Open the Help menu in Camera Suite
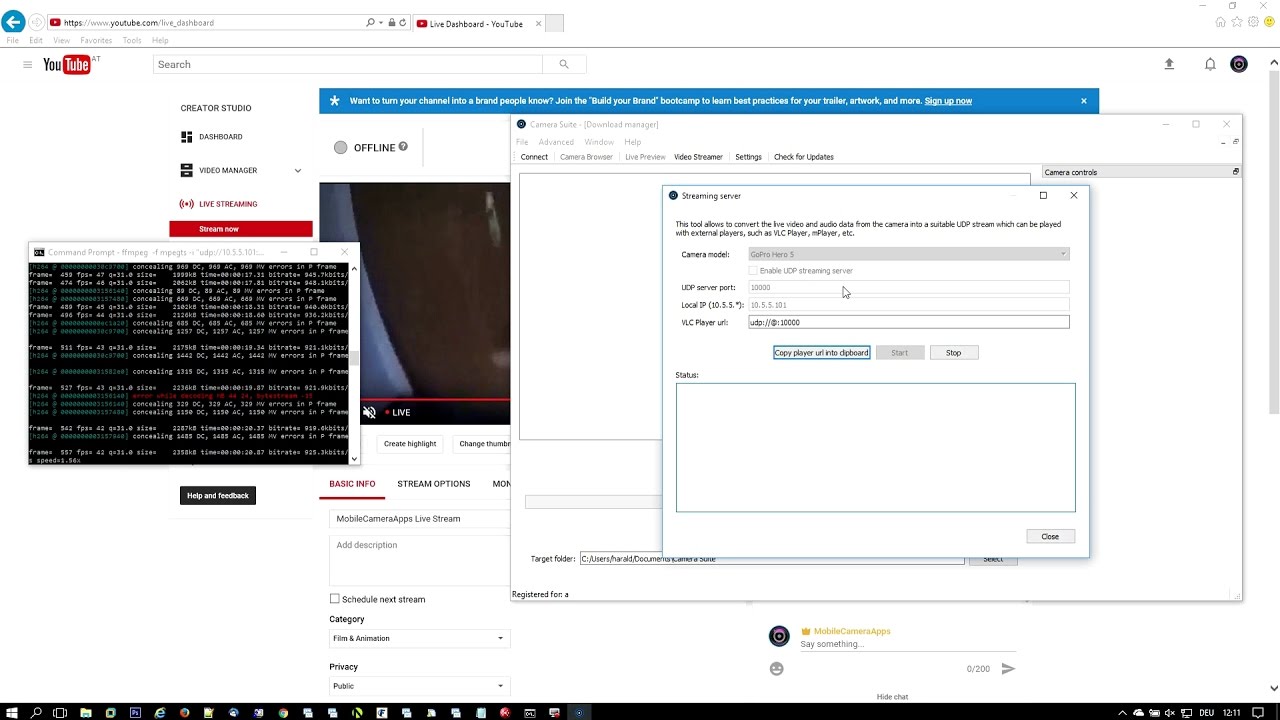 coord(632,142)
